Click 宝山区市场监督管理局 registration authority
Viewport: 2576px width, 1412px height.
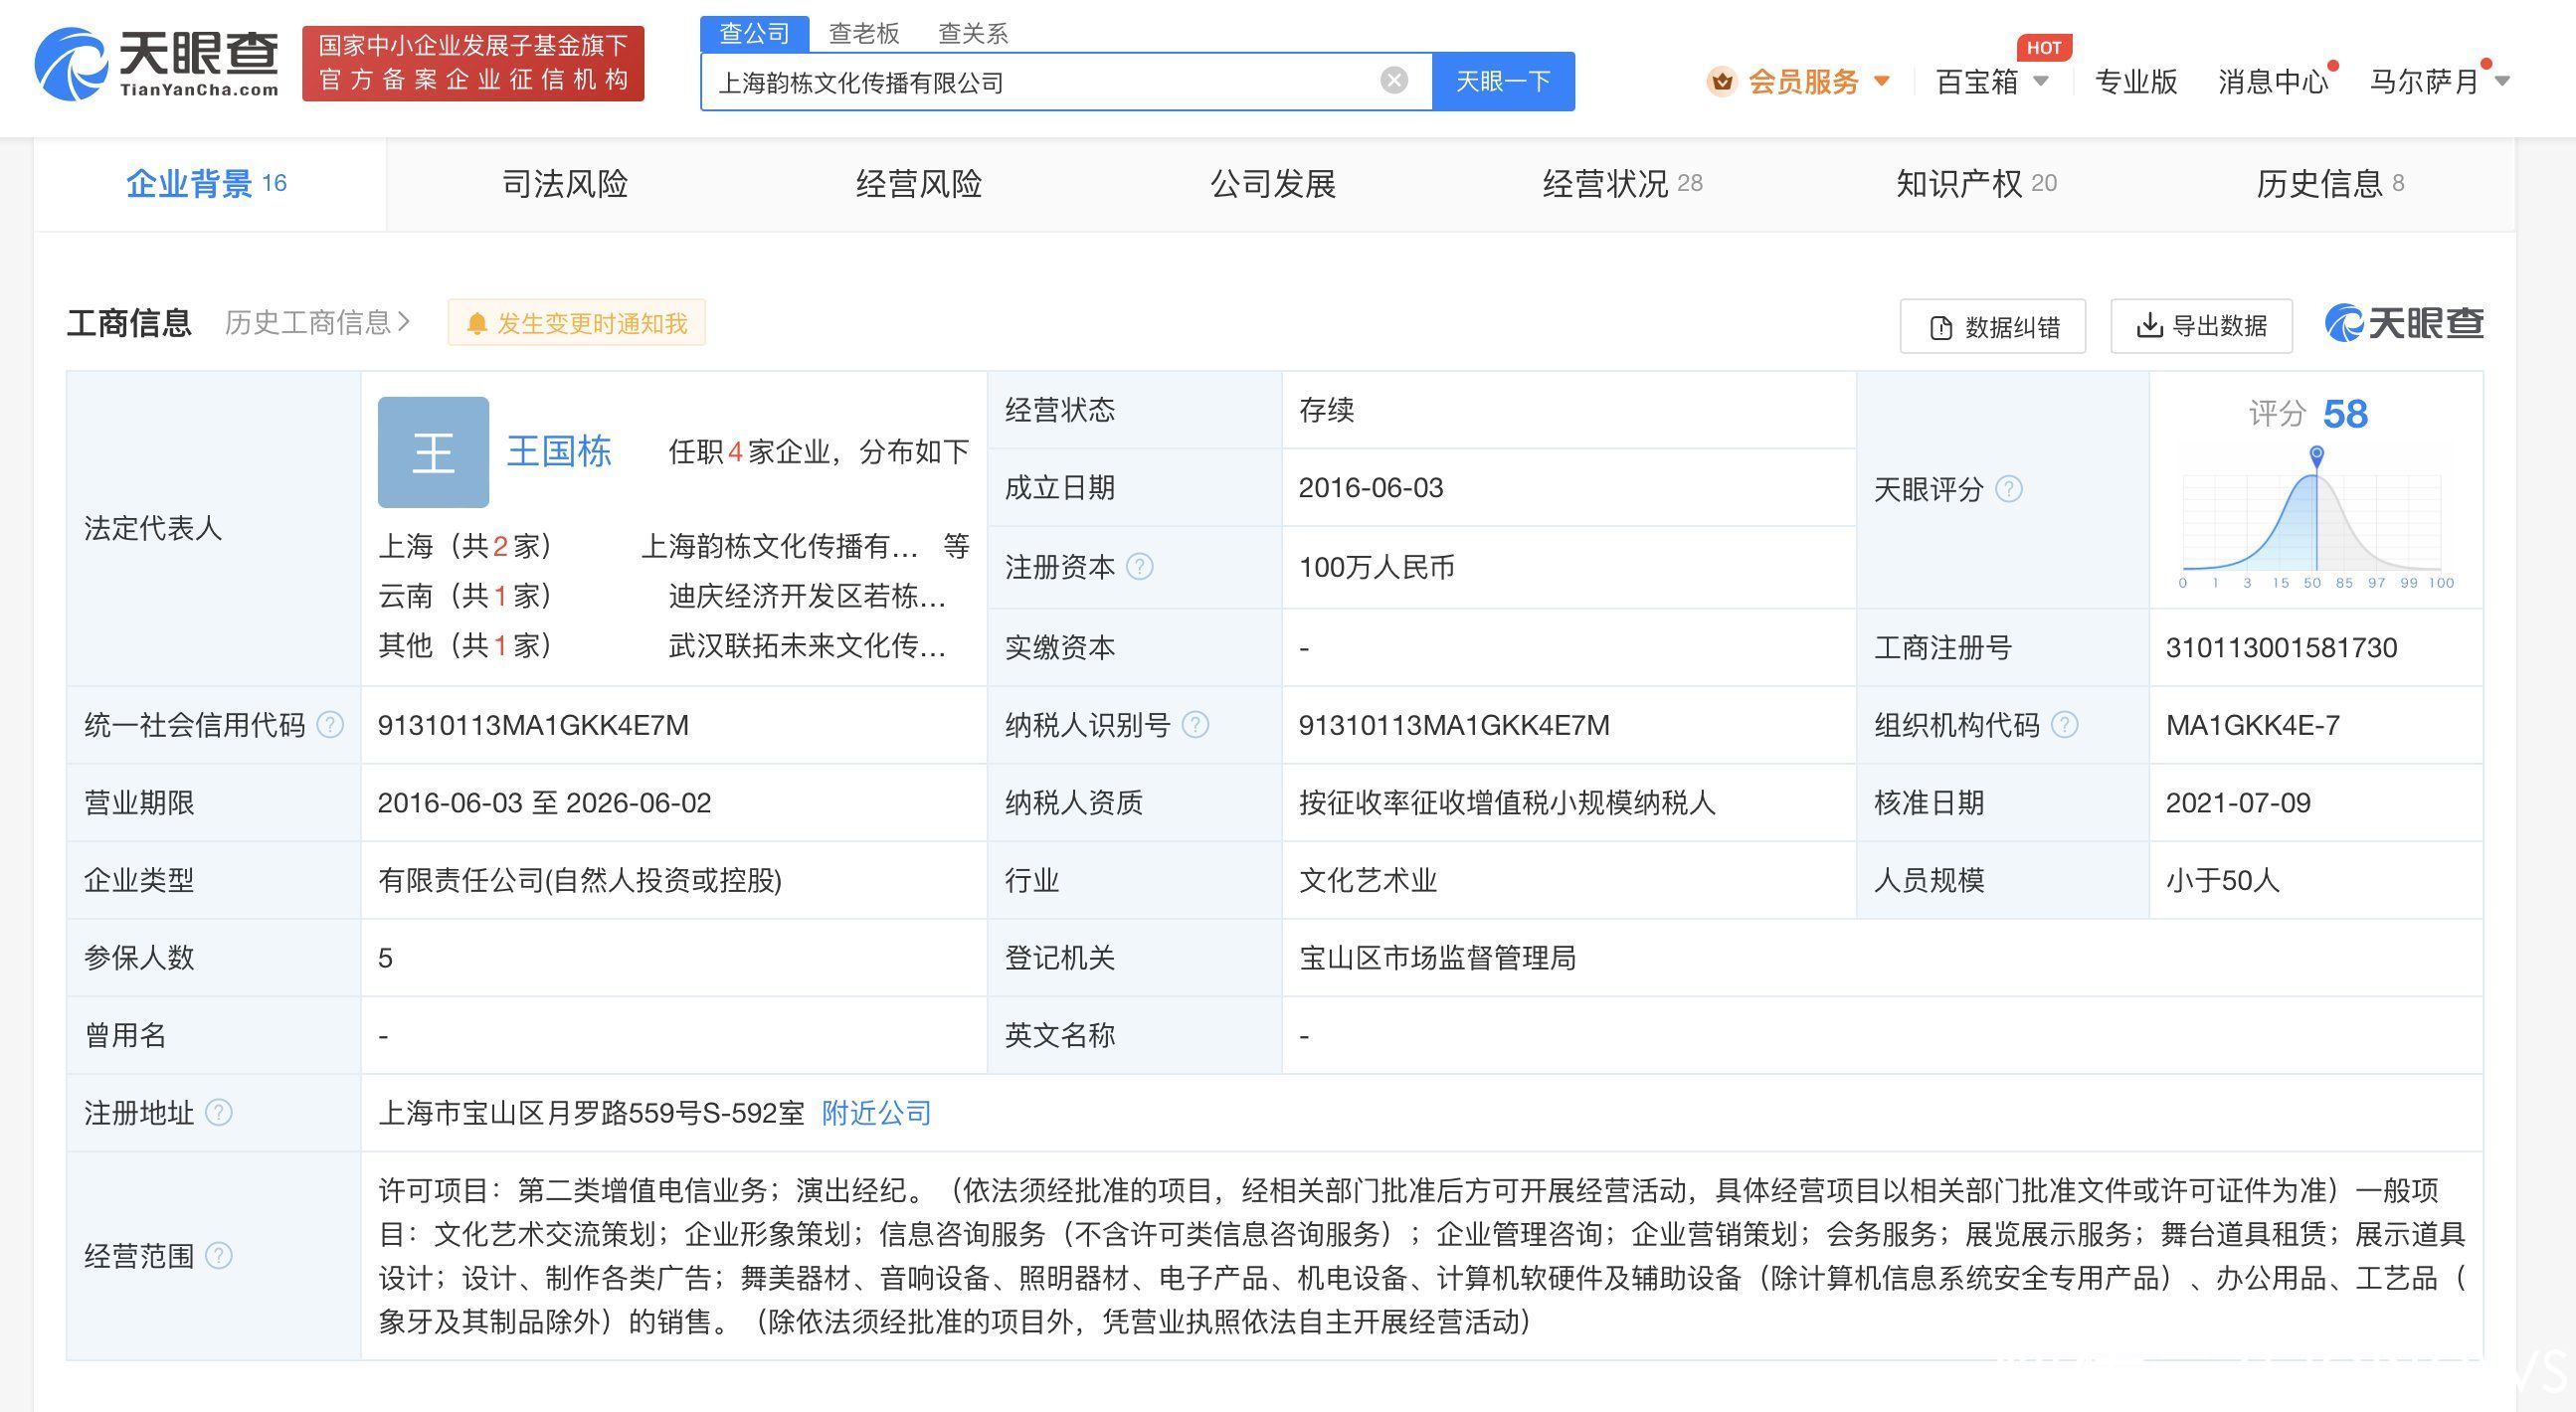(1437, 957)
